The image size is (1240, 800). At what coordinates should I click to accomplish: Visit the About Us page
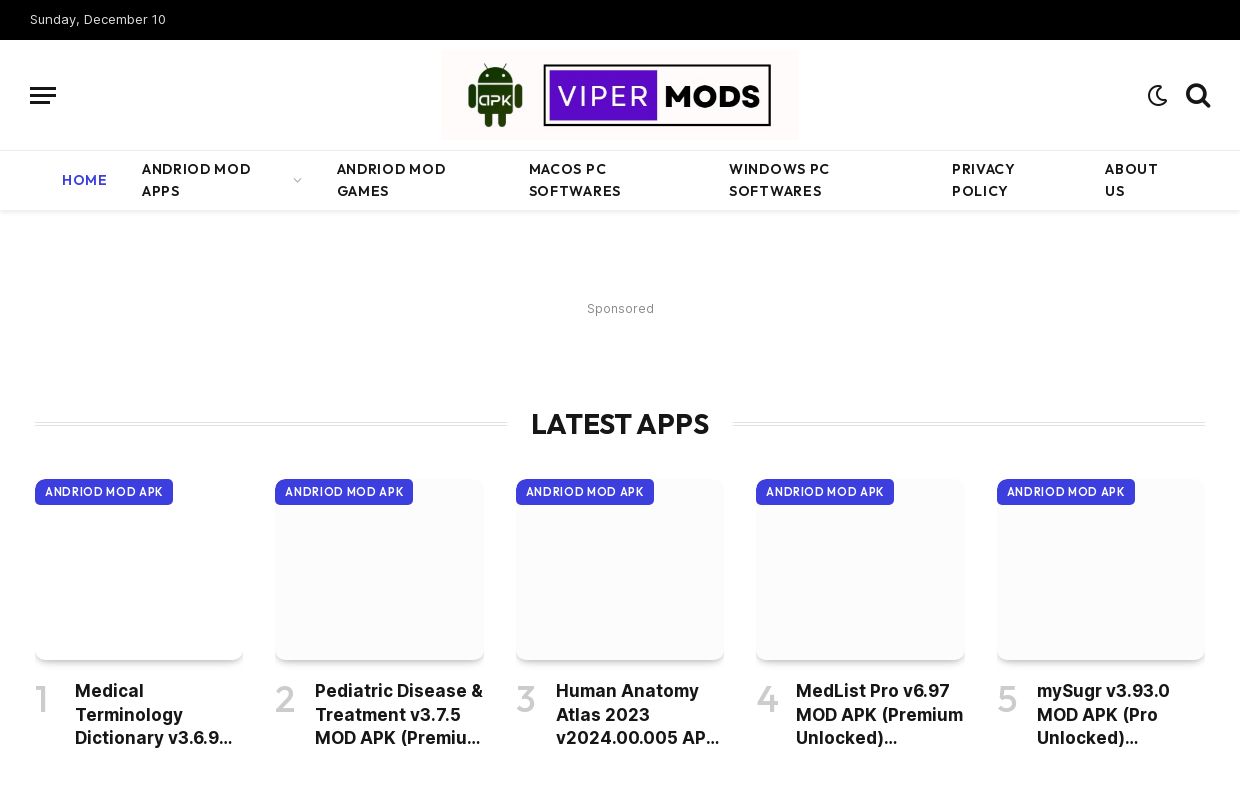click(x=1131, y=180)
